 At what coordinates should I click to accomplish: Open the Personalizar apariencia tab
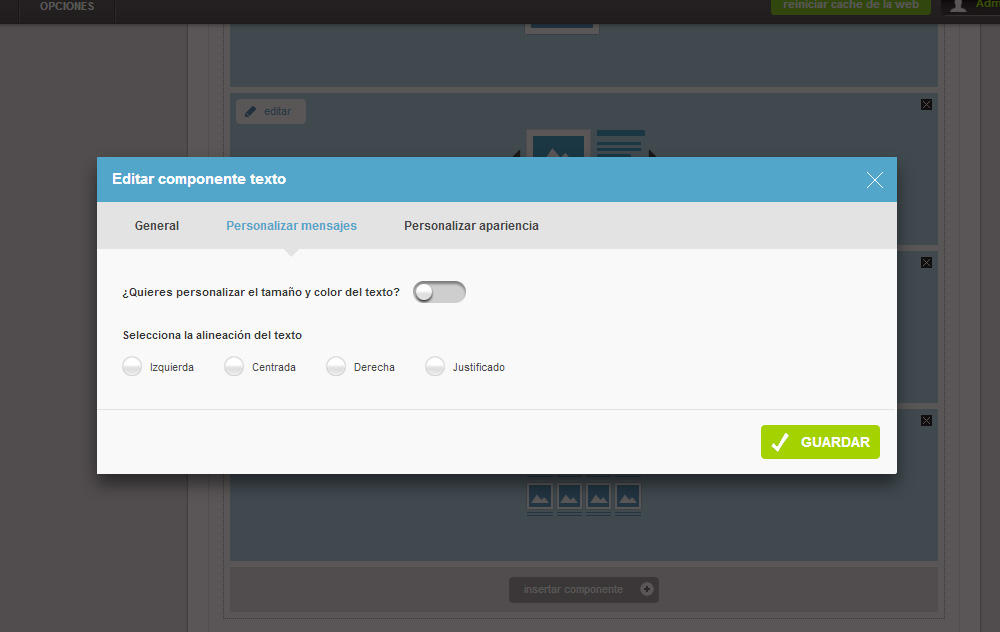pyautogui.click(x=471, y=226)
